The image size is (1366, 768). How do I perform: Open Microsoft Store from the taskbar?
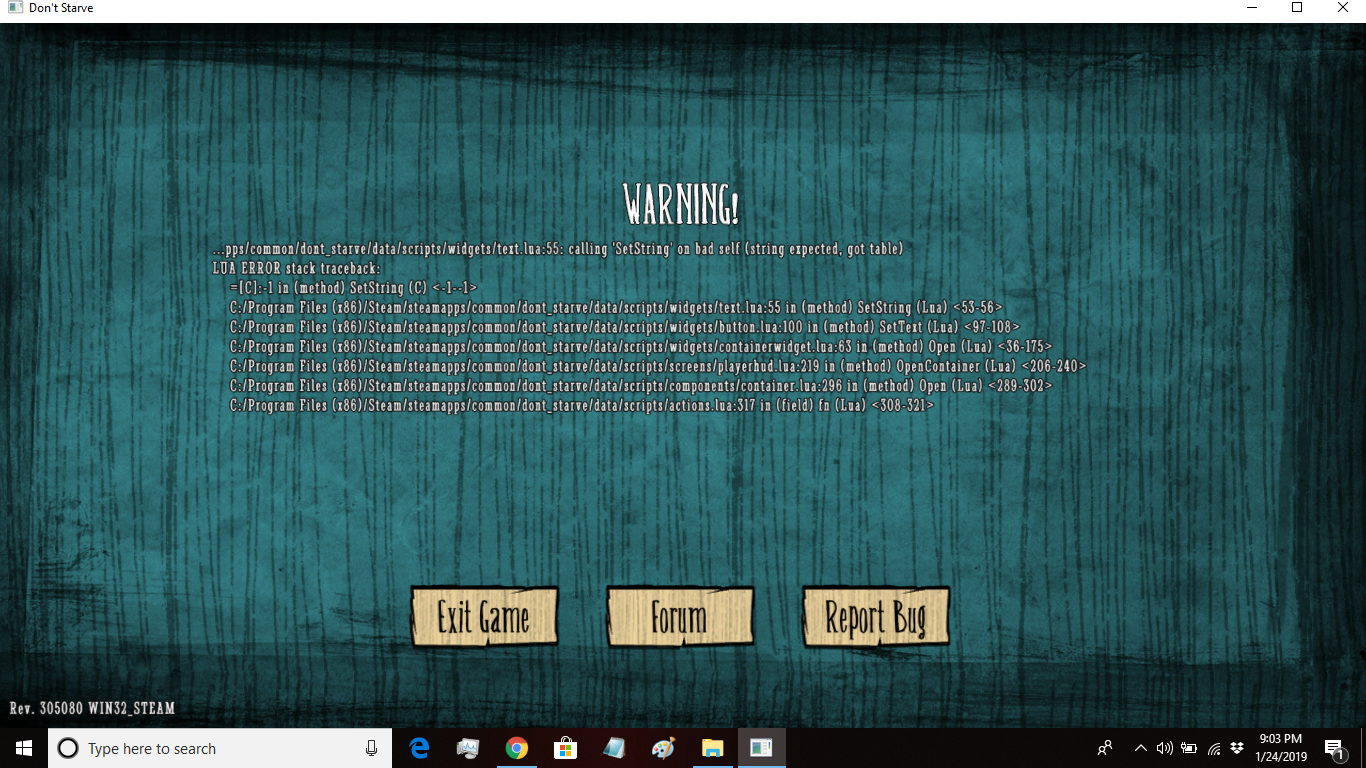565,748
